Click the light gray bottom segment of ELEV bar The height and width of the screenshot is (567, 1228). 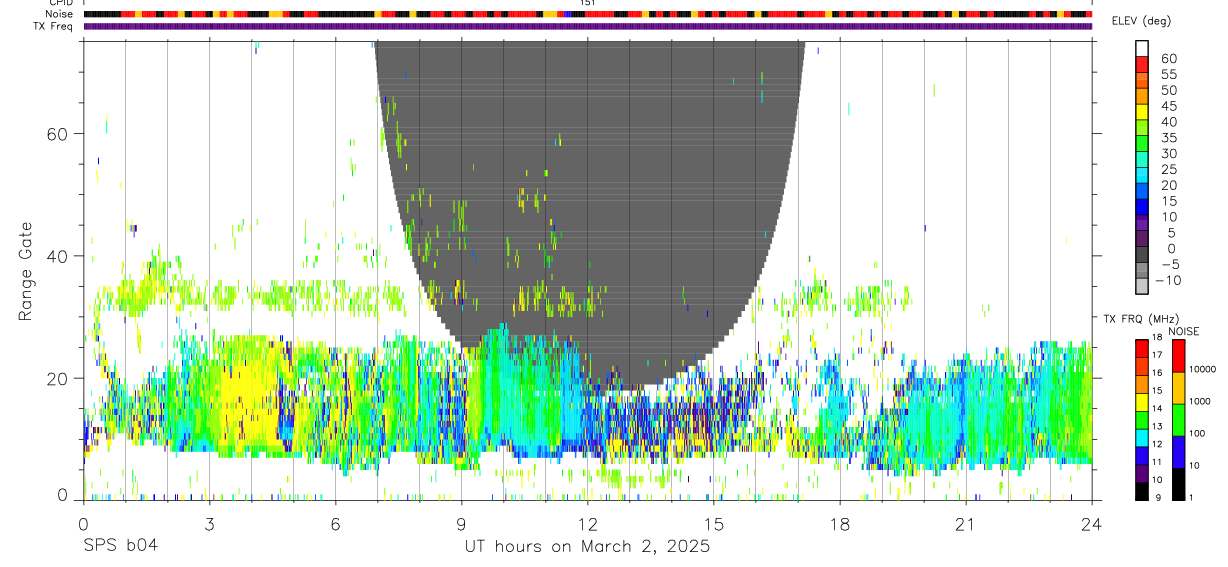pyautogui.click(x=1141, y=285)
